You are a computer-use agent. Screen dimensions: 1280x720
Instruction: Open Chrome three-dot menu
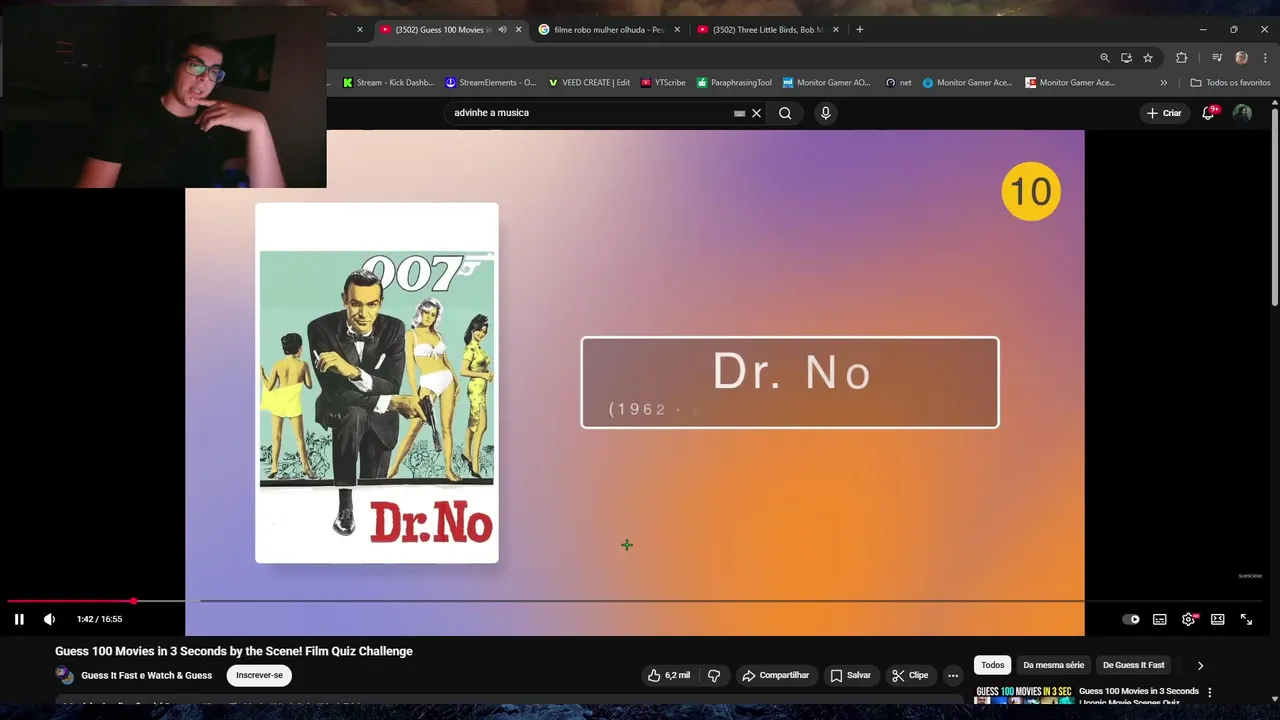[1265, 58]
